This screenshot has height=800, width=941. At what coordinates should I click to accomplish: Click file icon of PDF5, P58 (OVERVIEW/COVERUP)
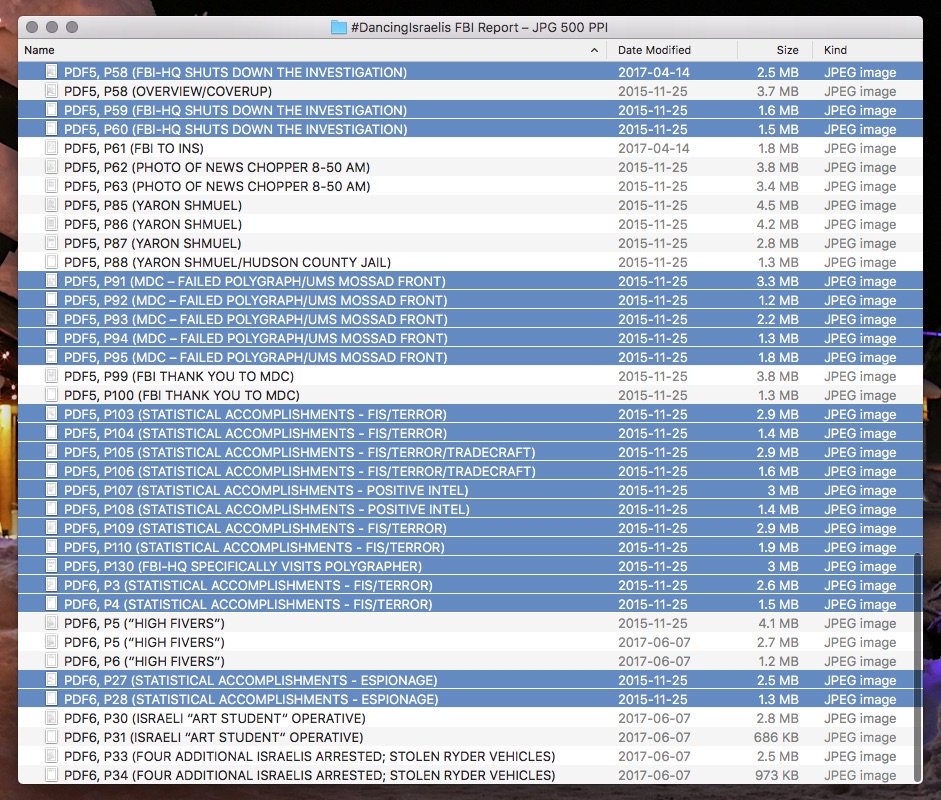coord(52,91)
